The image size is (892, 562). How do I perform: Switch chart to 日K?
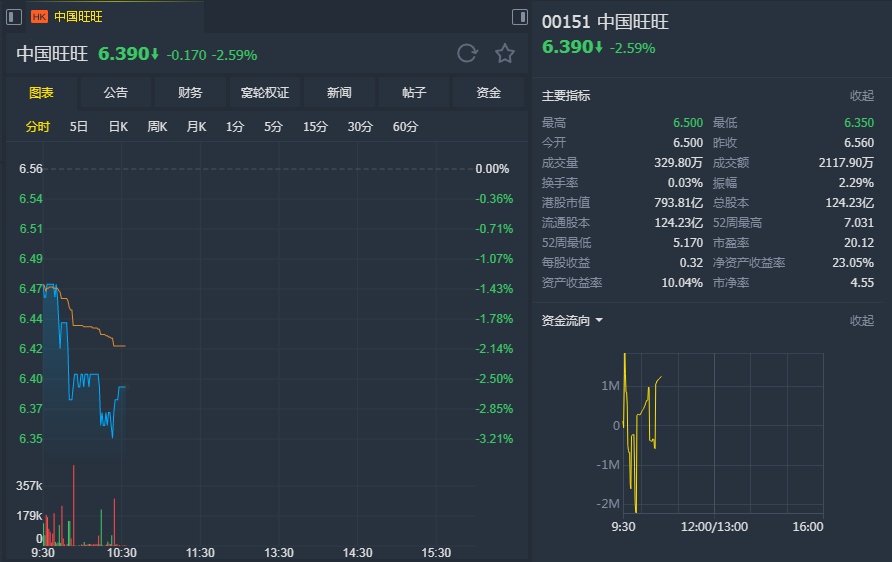118,126
